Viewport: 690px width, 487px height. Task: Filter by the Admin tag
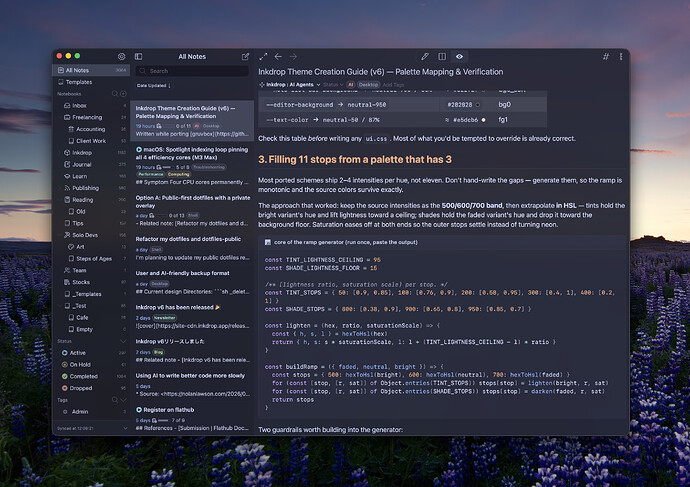[x=91, y=412]
